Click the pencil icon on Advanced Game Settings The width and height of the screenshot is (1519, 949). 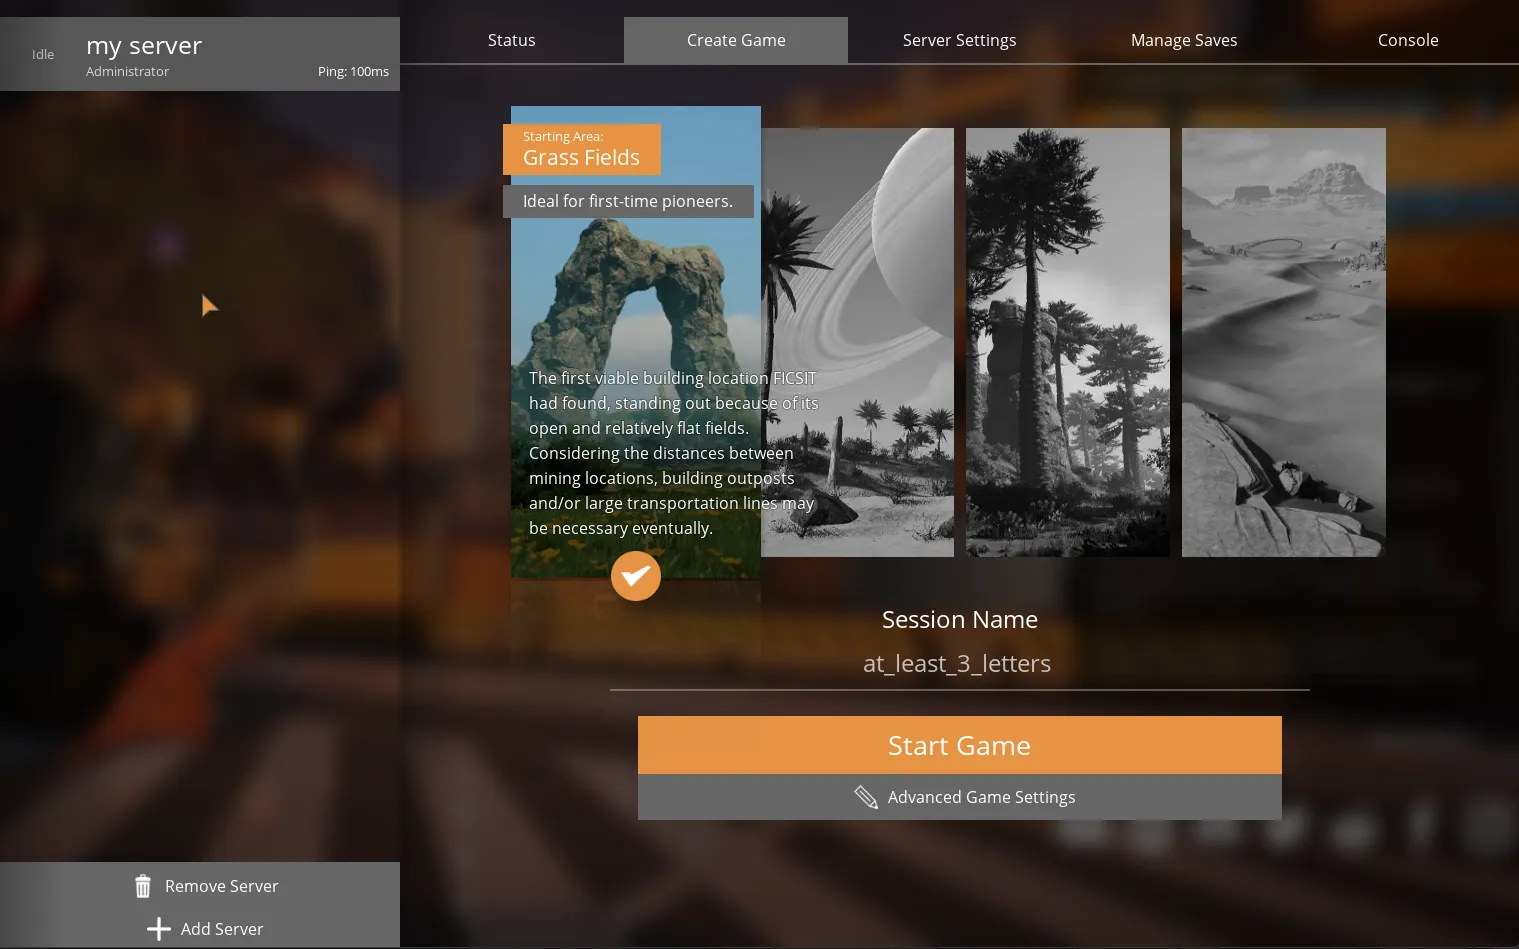coord(866,797)
